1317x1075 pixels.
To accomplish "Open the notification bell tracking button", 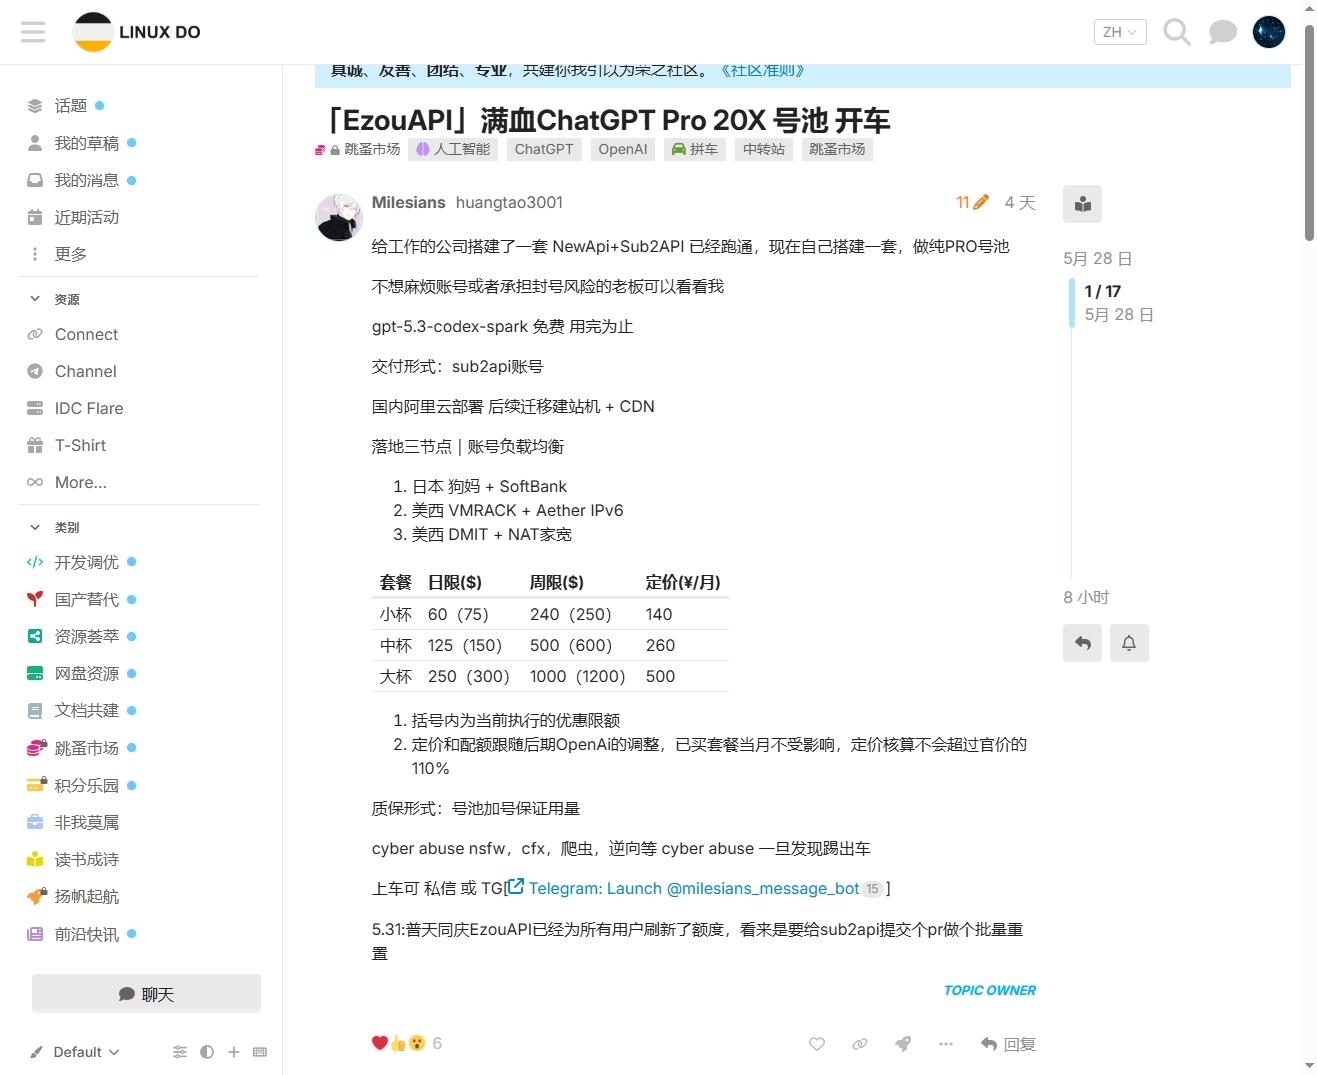I will (x=1129, y=643).
